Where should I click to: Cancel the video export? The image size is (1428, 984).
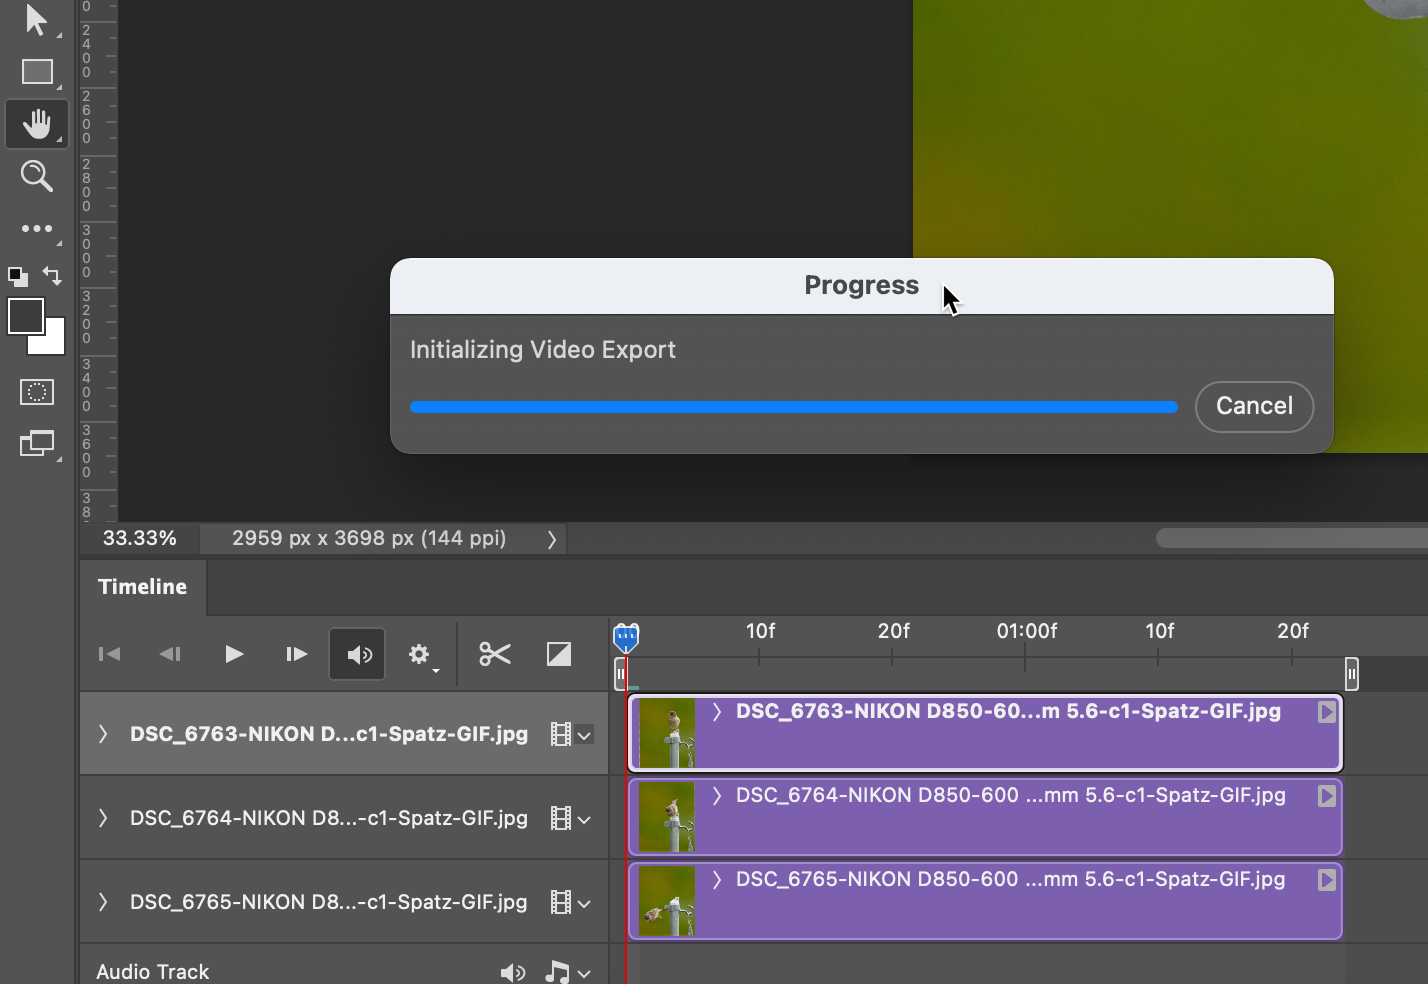point(1254,406)
